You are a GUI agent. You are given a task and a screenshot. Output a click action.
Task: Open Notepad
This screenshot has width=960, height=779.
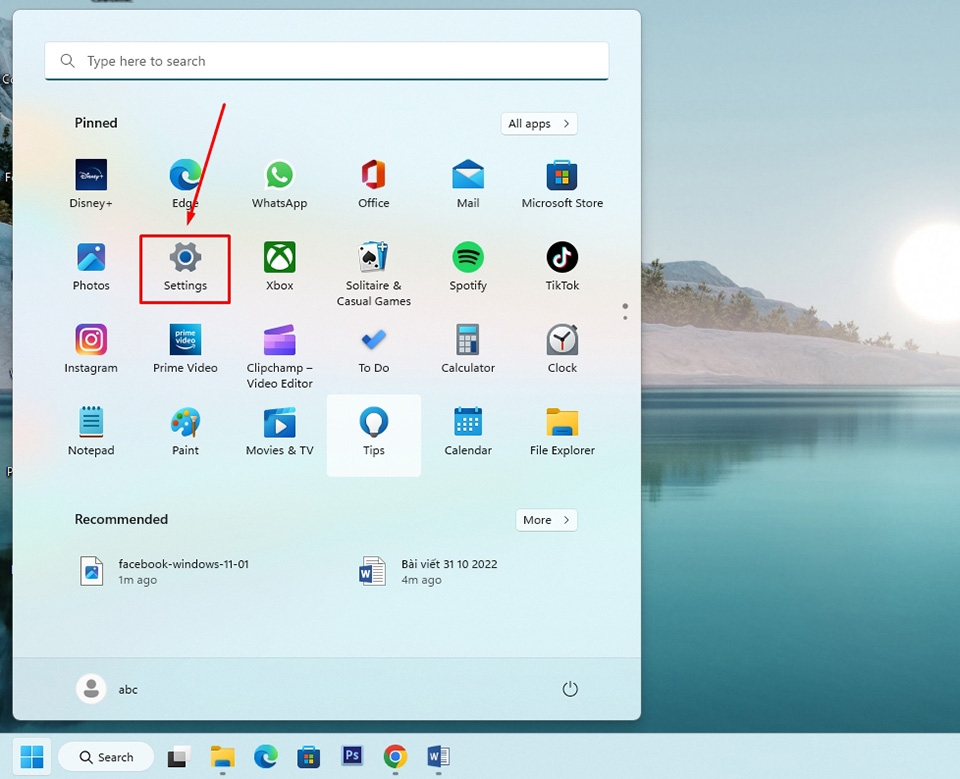(91, 432)
